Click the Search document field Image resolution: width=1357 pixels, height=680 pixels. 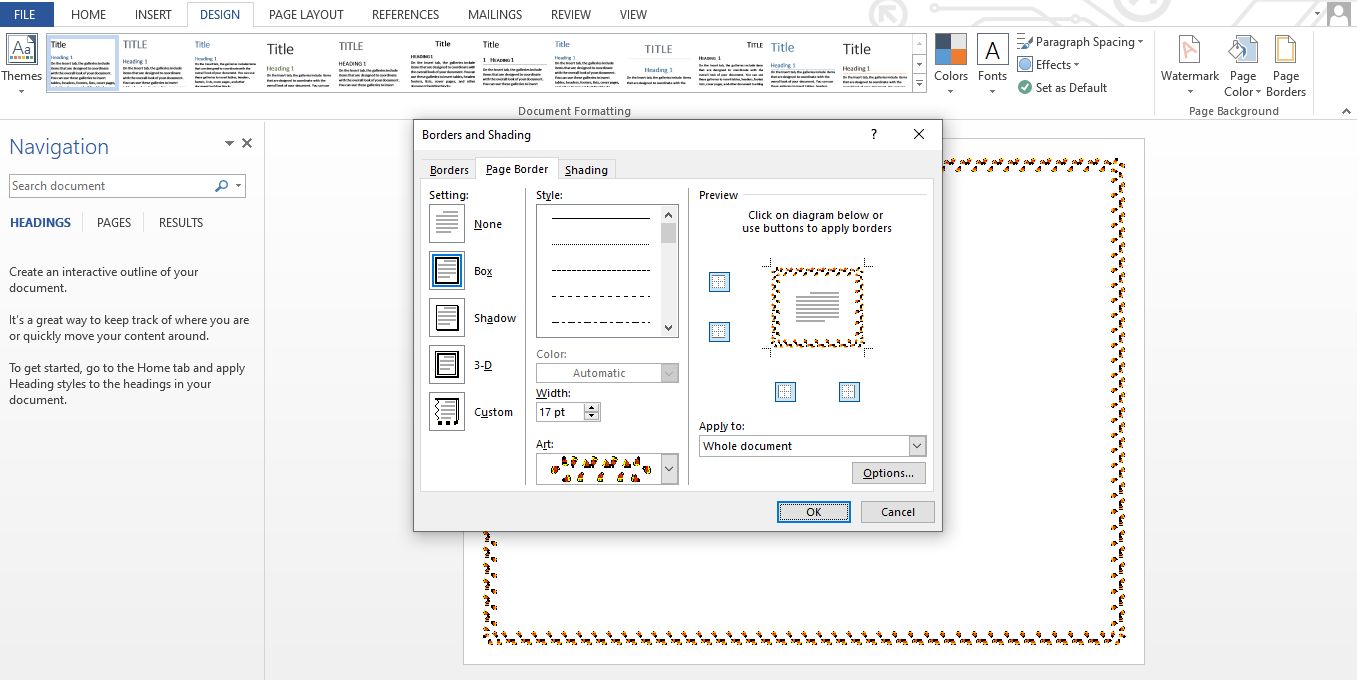pyautogui.click(x=110, y=186)
